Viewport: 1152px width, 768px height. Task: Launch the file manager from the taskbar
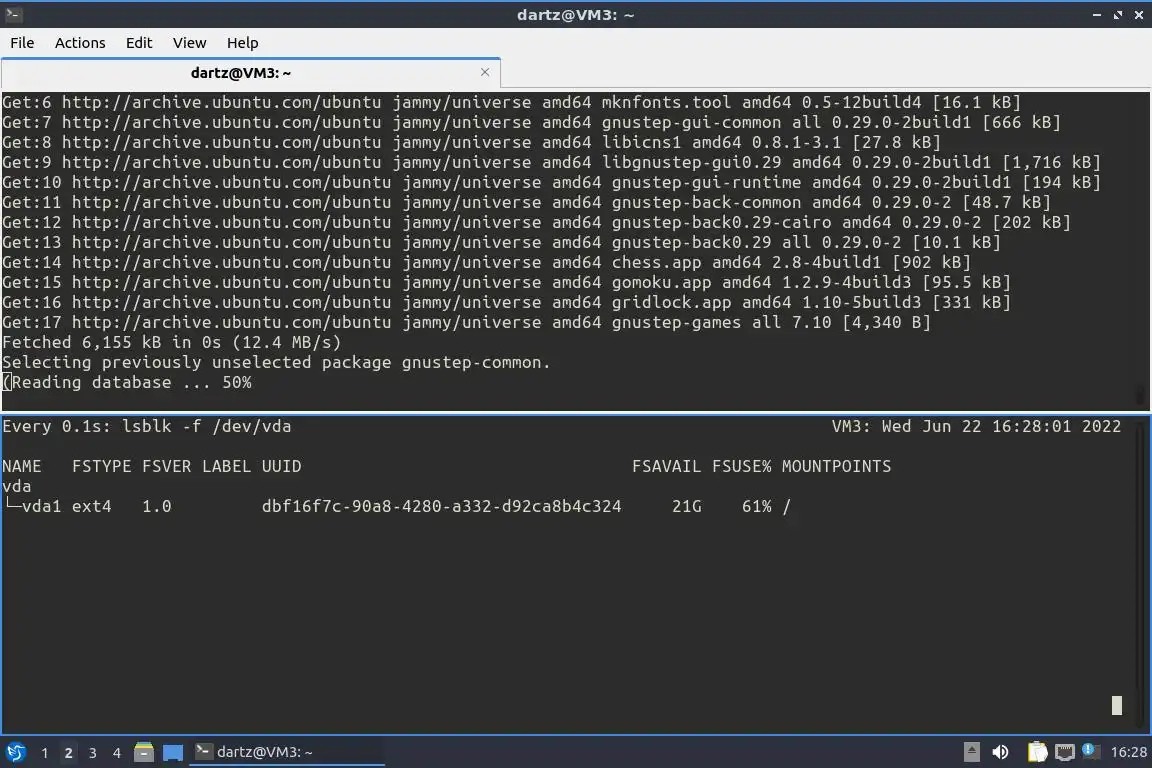click(x=144, y=752)
